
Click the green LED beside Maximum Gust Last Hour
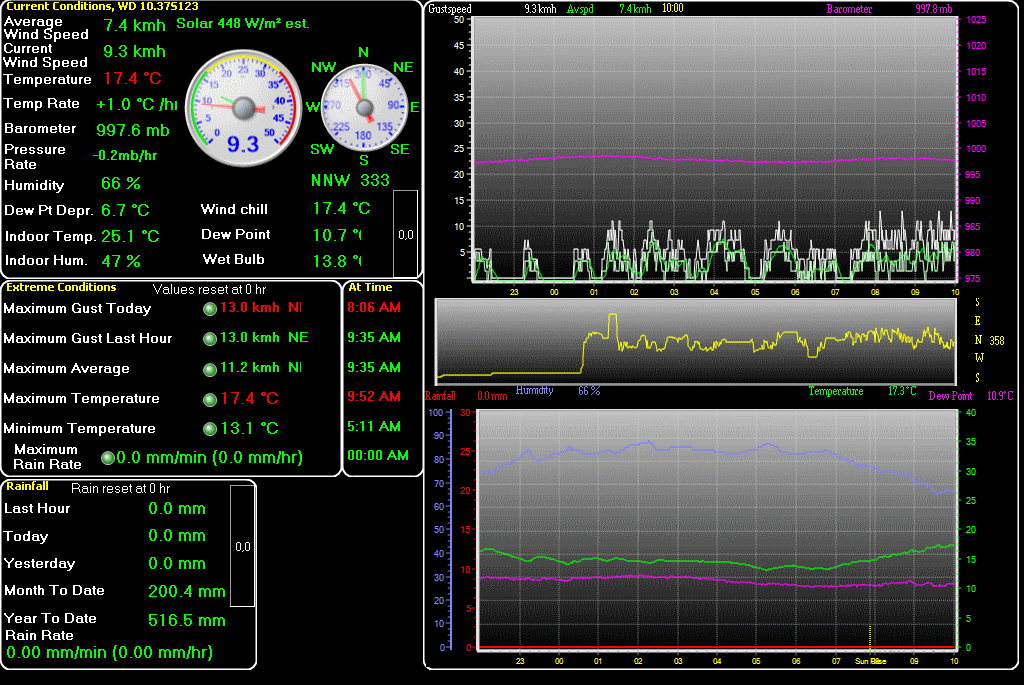(x=210, y=339)
